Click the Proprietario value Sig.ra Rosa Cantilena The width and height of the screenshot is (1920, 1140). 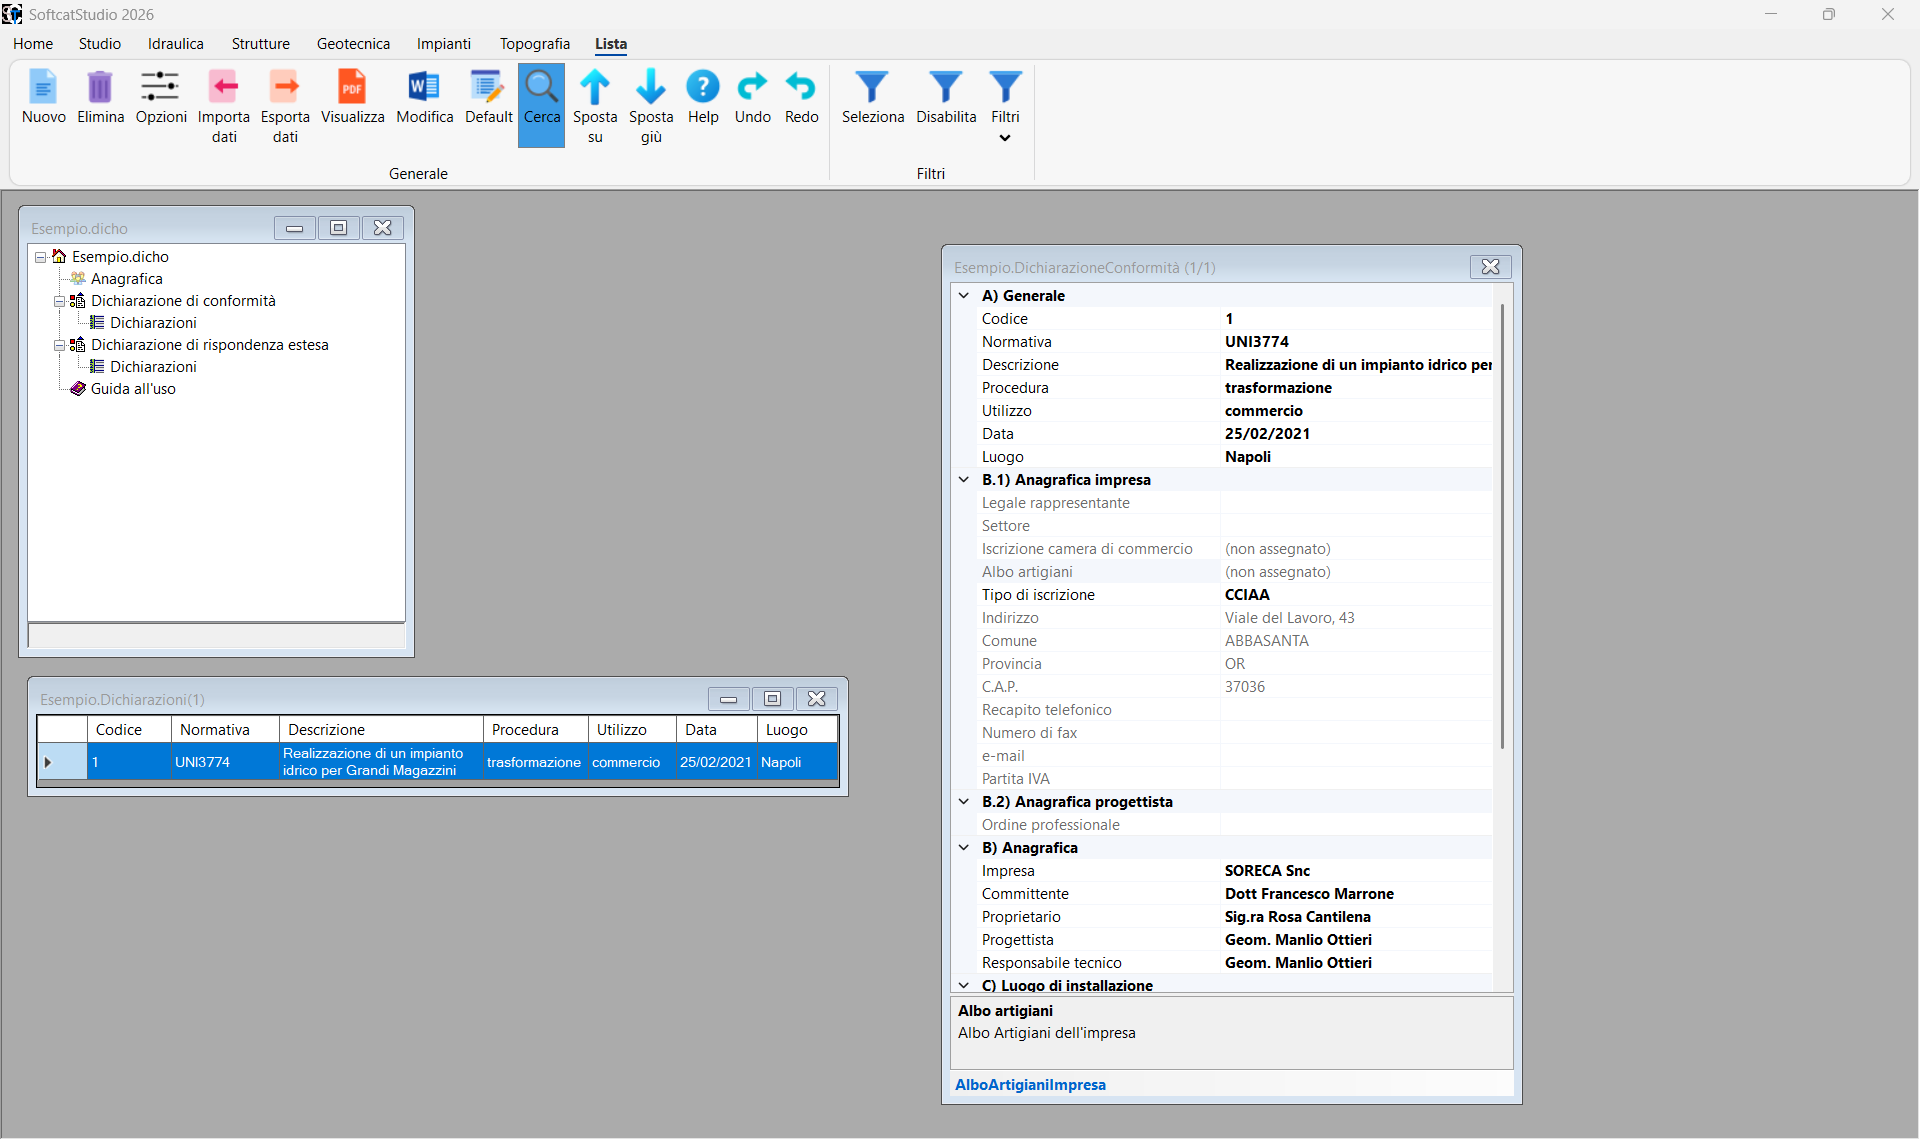point(1297,917)
